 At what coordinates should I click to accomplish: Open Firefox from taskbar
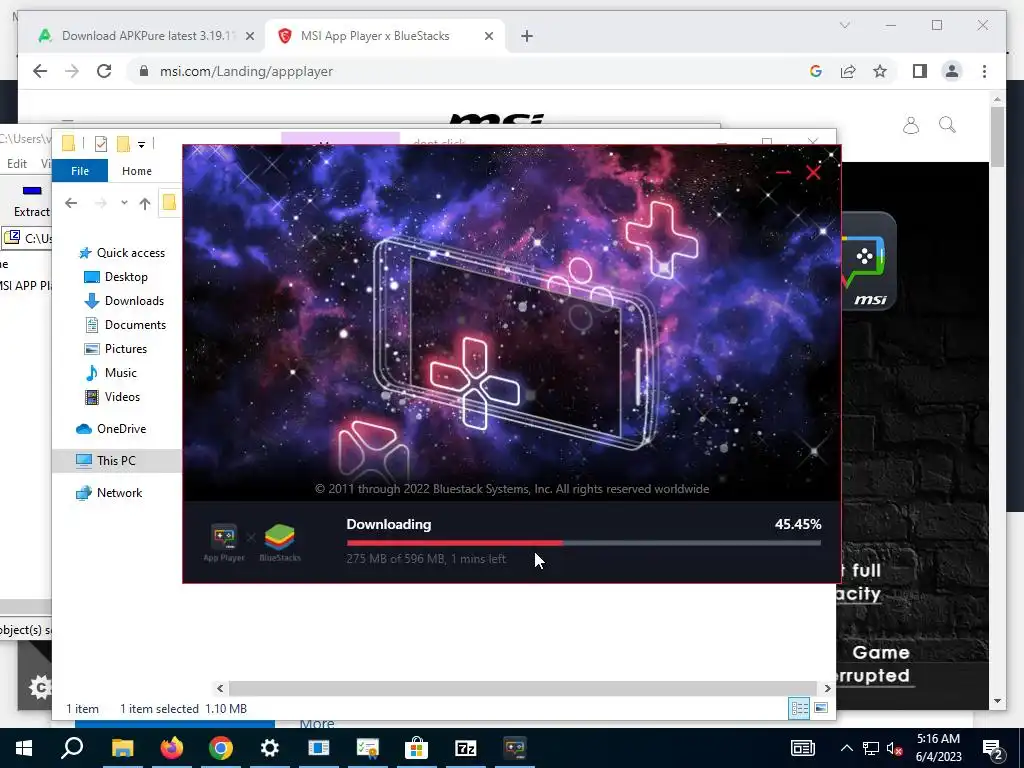[x=172, y=748]
